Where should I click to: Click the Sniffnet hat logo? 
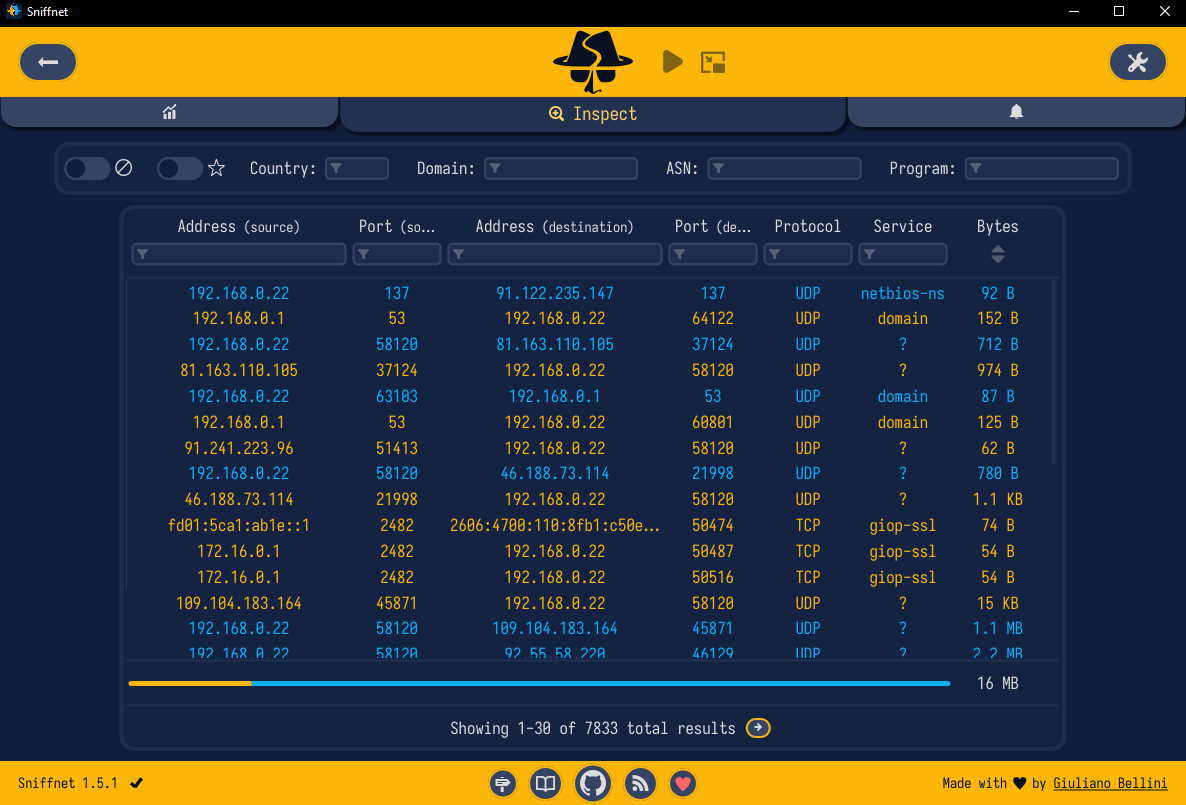point(593,62)
